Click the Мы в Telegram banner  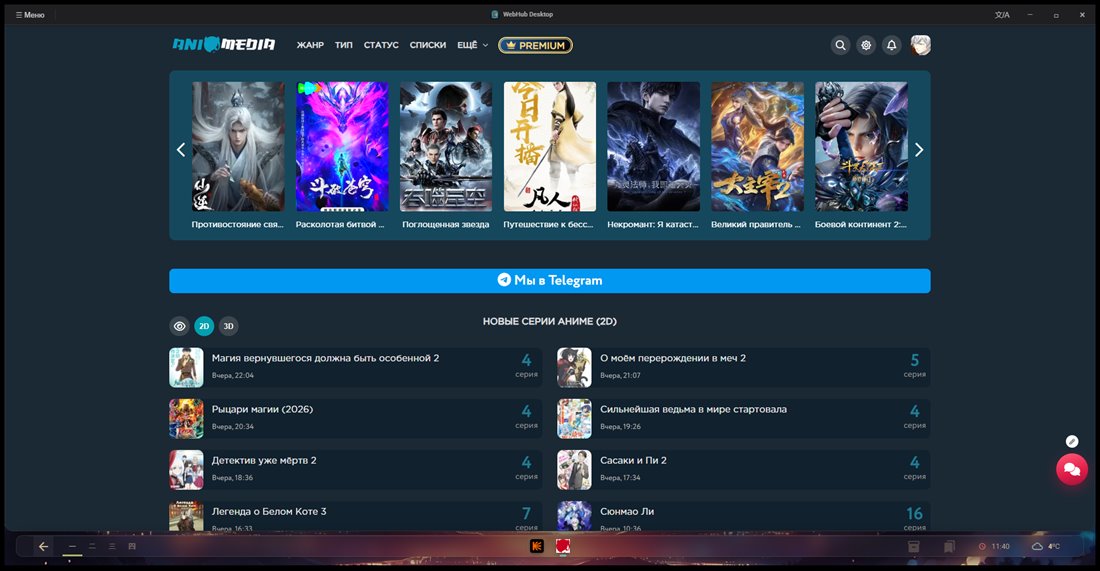(x=550, y=281)
